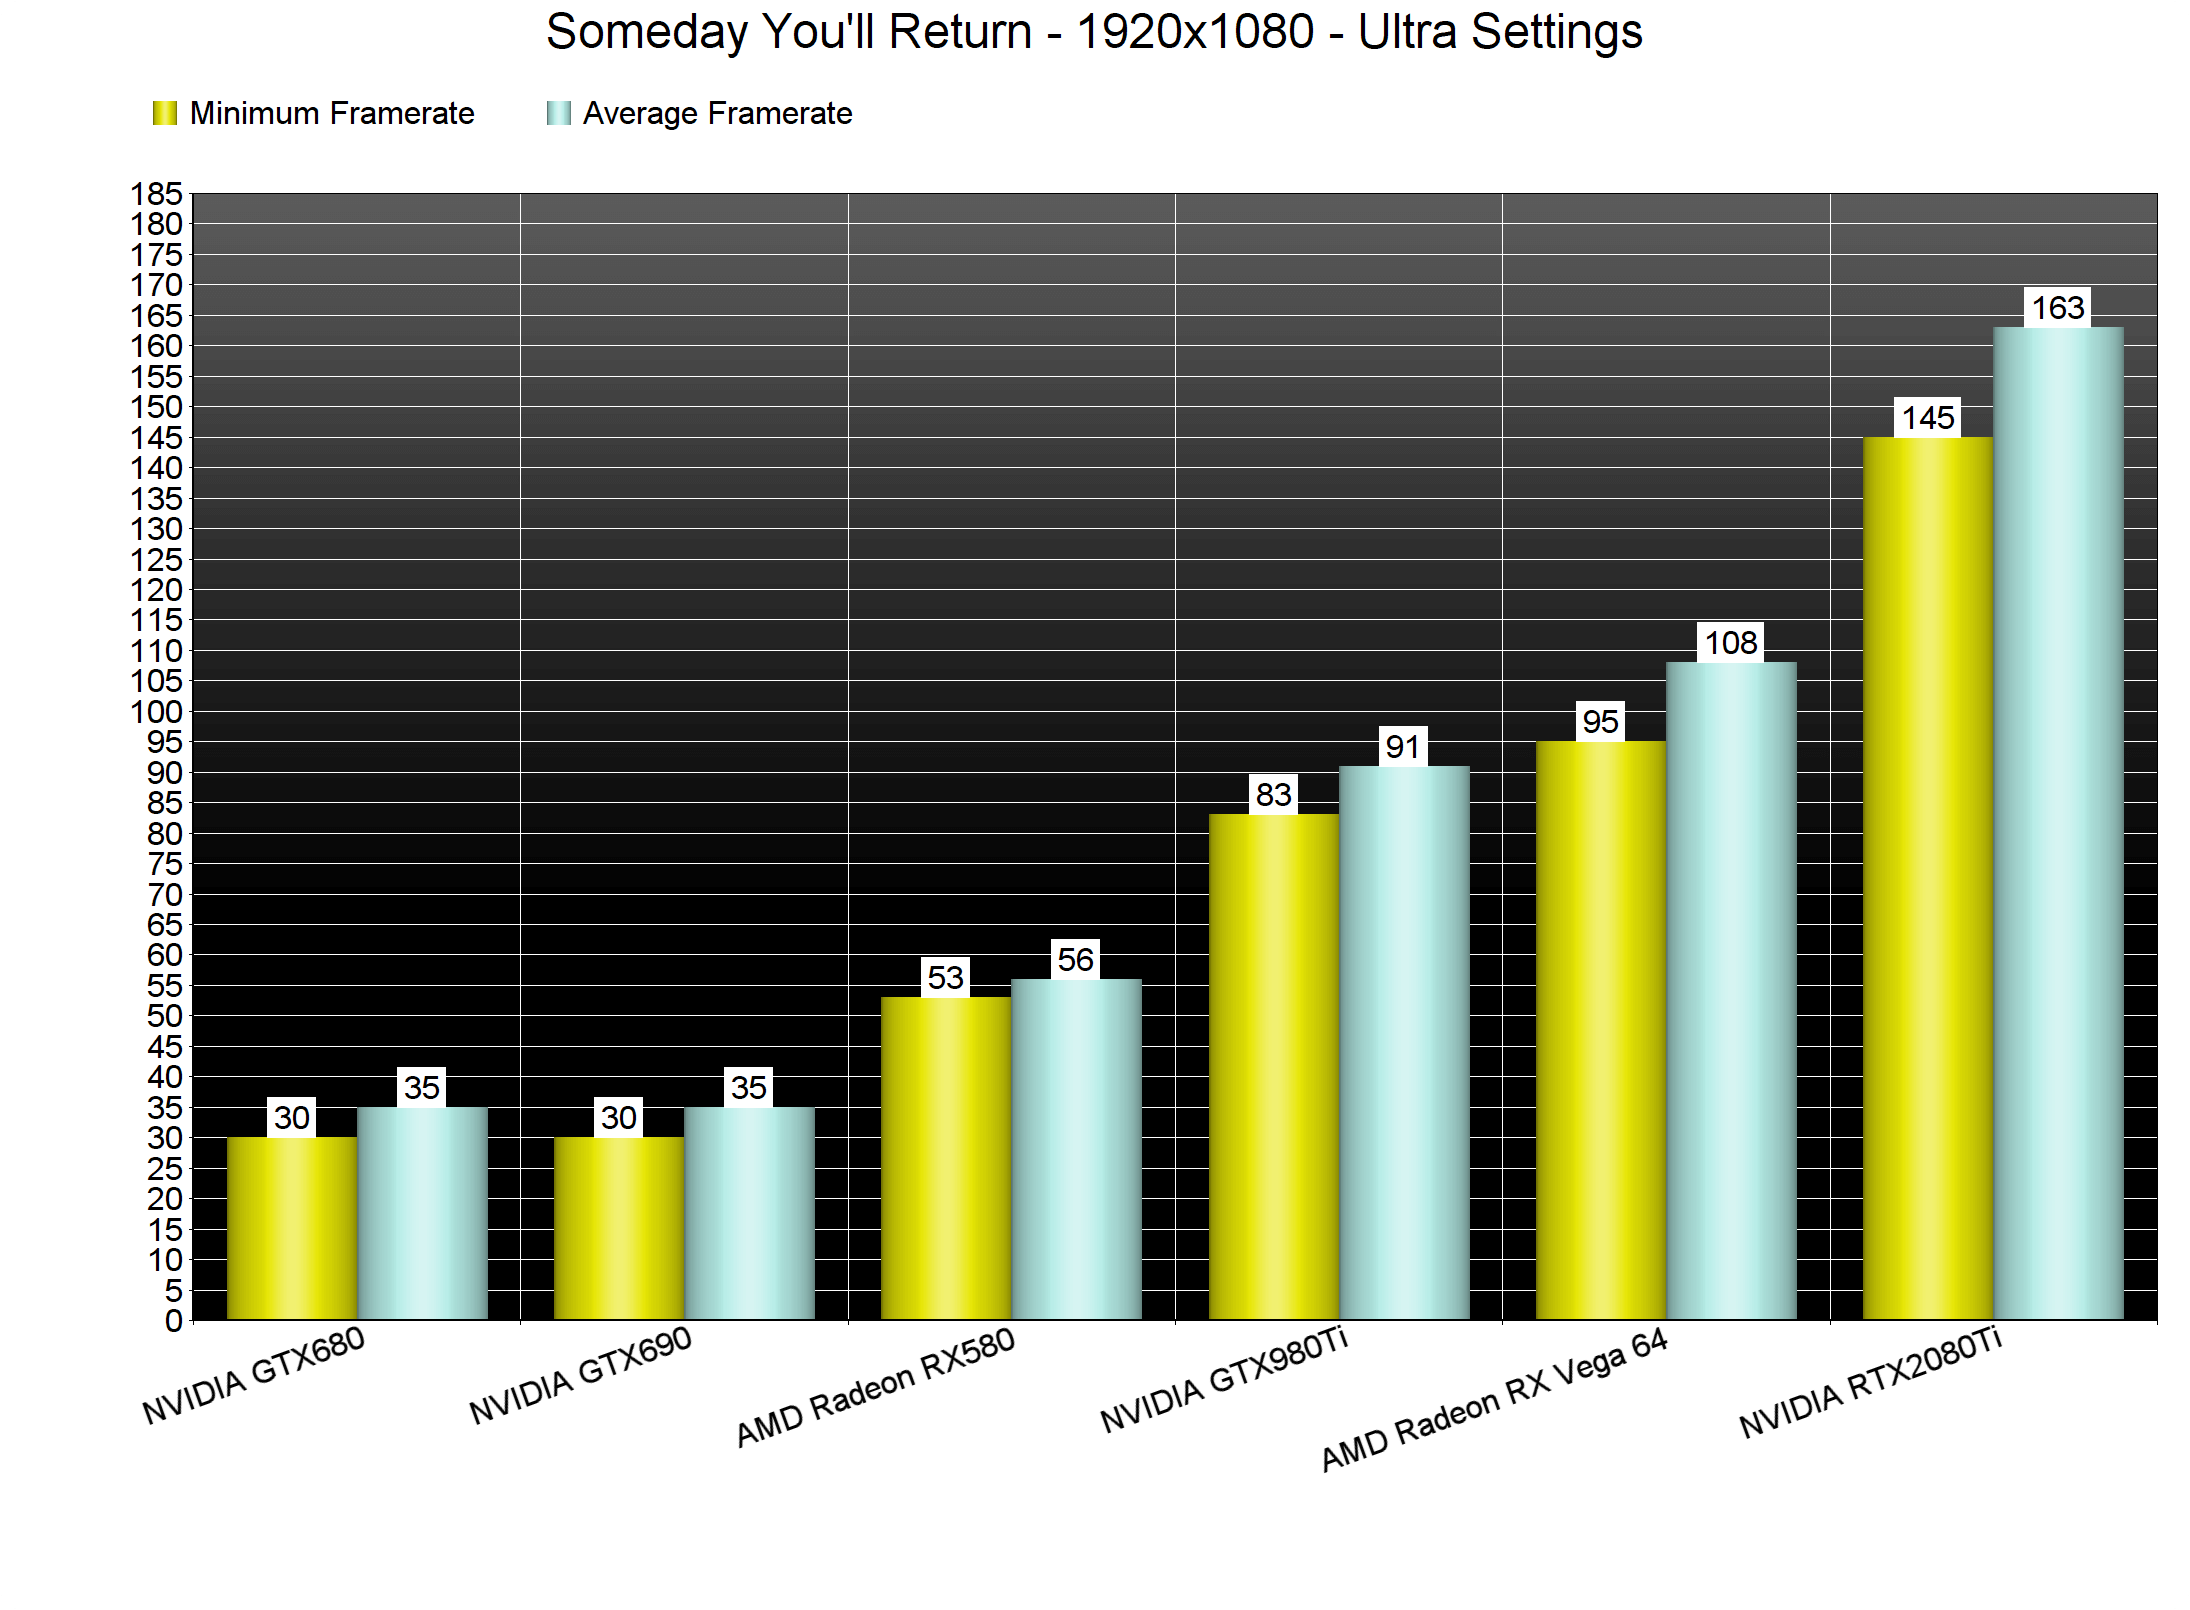Click the 163 data label on RTX2080Ti

(2058, 307)
